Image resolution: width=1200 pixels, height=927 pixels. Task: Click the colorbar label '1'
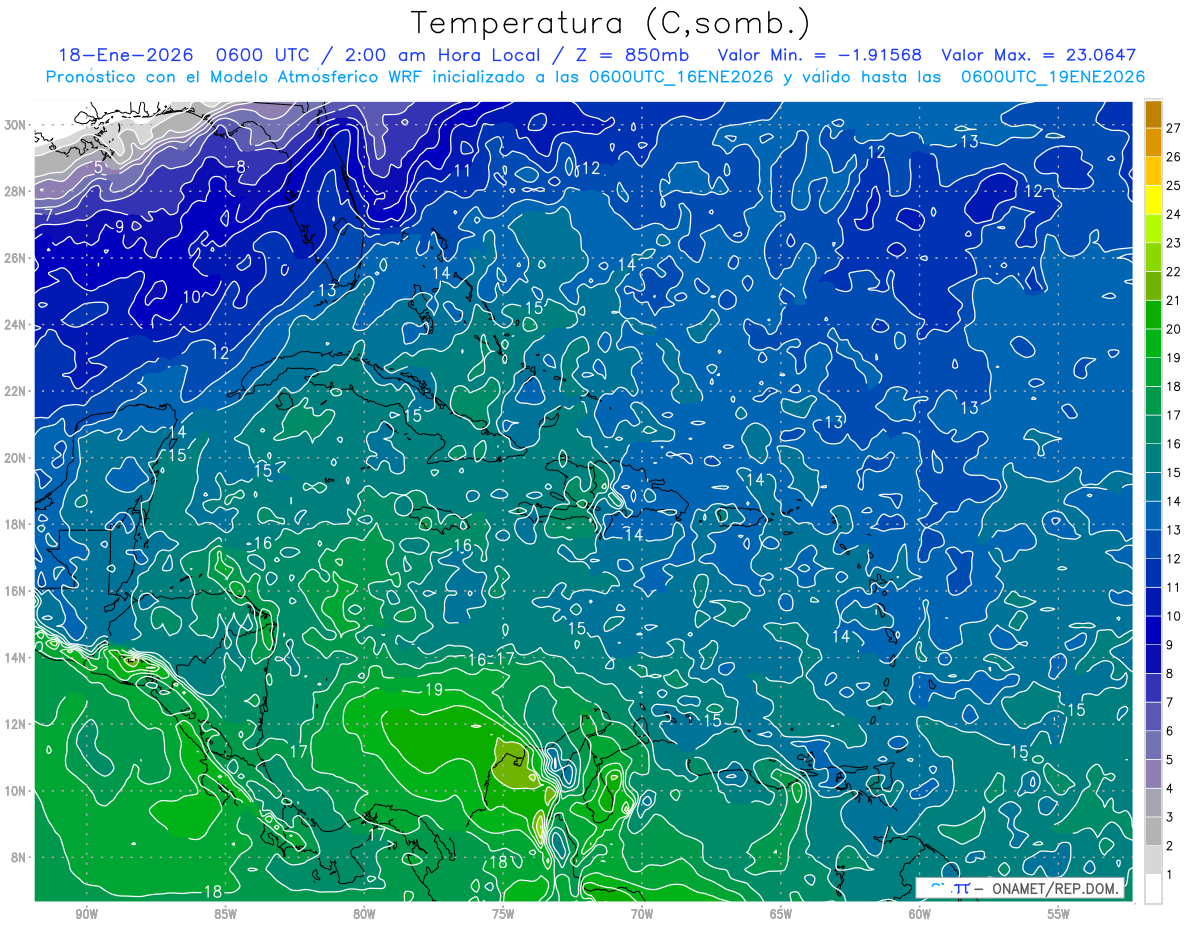click(x=1170, y=875)
